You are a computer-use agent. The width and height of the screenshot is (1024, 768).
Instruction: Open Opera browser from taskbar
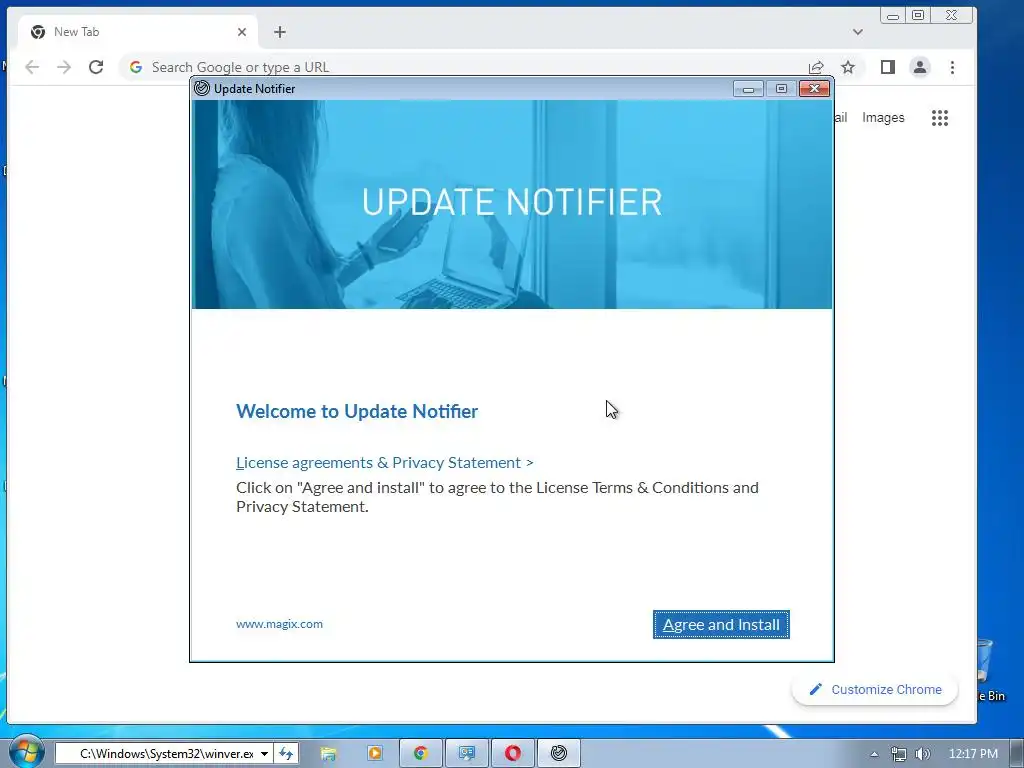coord(513,754)
